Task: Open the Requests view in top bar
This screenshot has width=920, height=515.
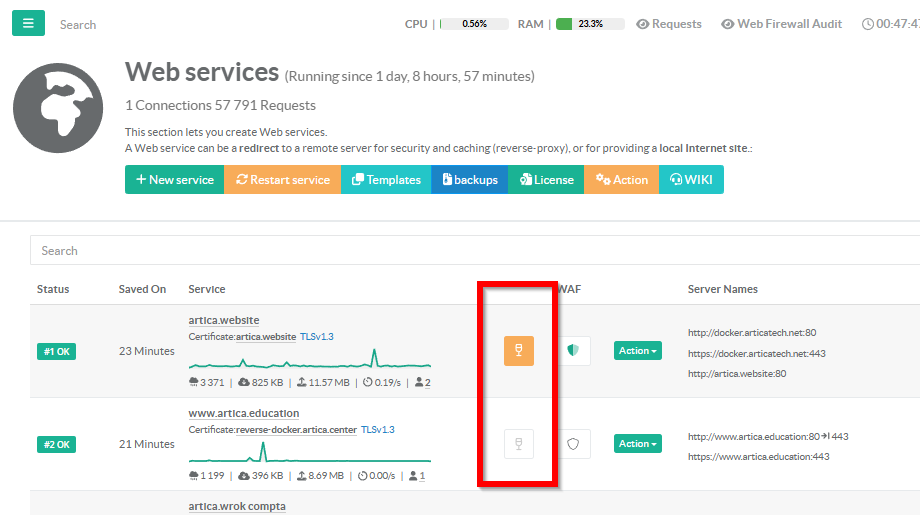Action: pos(669,24)
